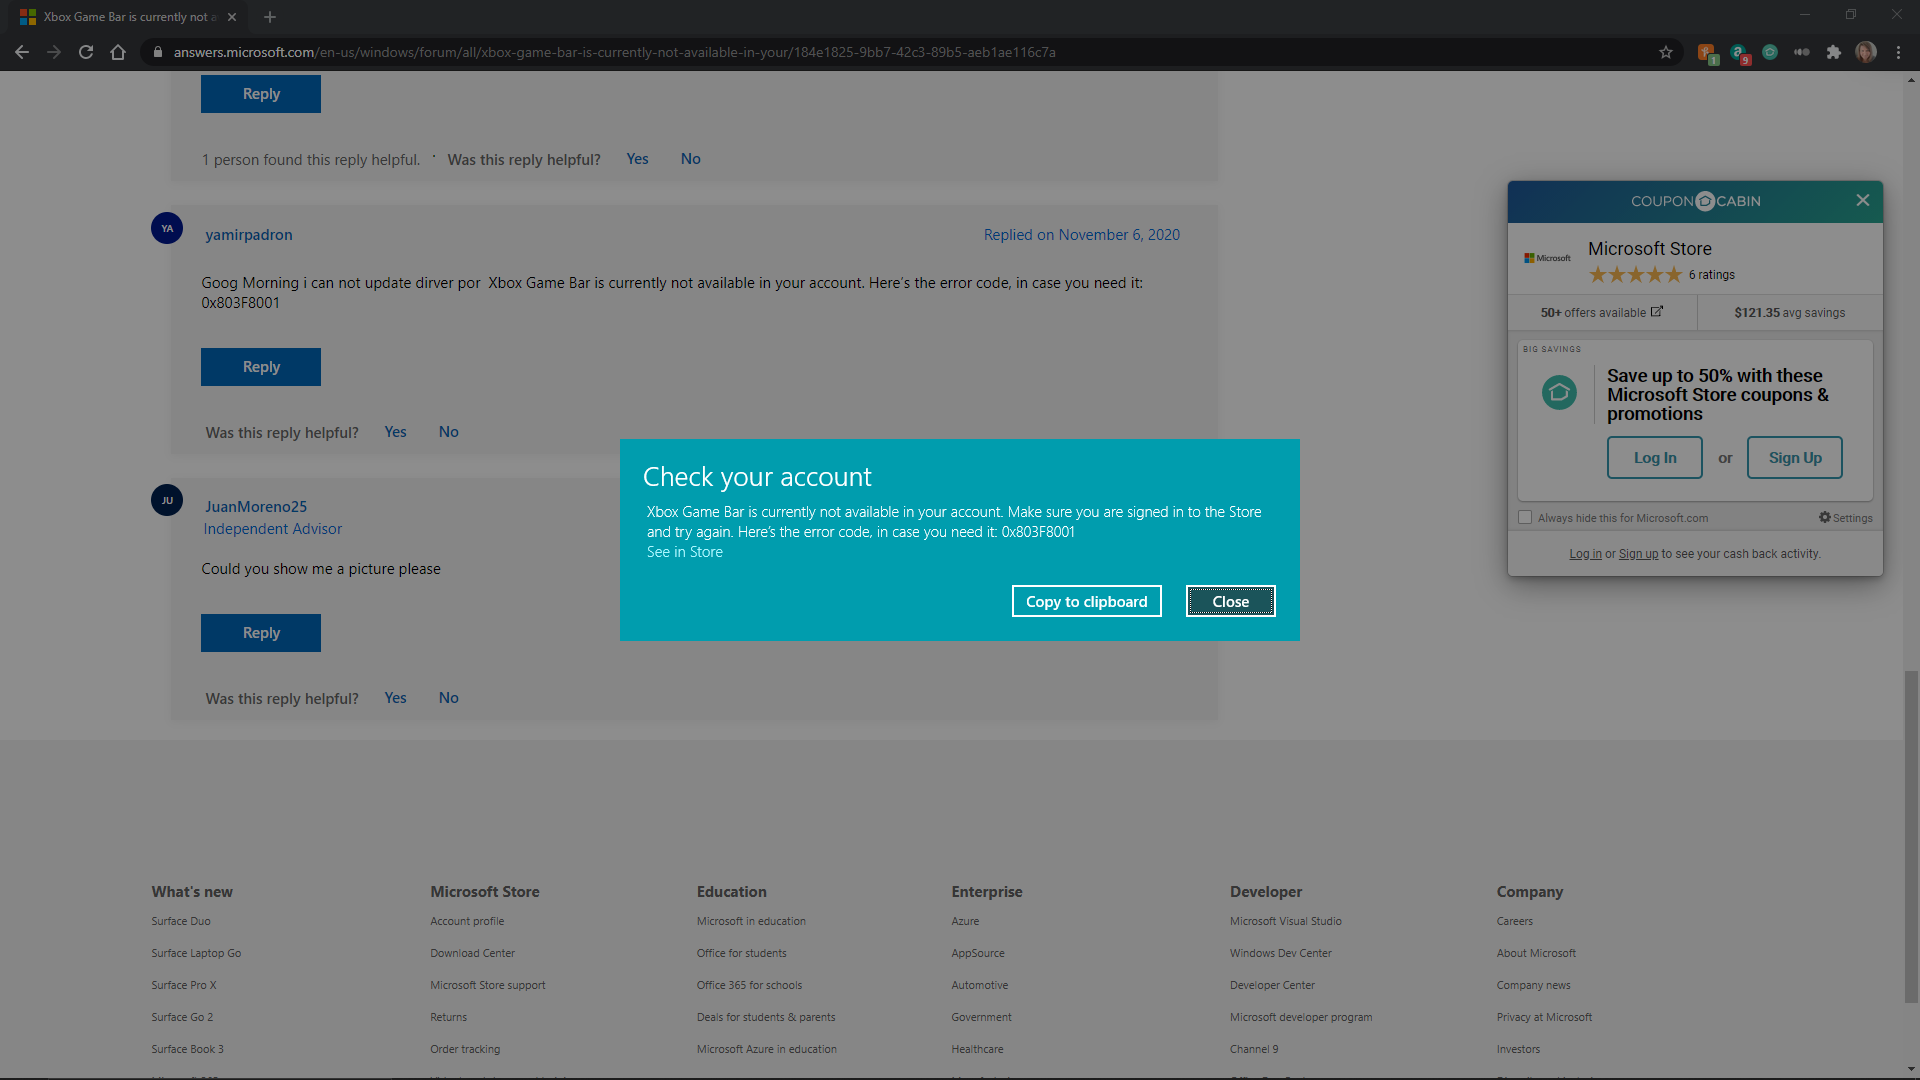Open the browser home page icon
This screenshot has height=1080, width=1920.
118,52
